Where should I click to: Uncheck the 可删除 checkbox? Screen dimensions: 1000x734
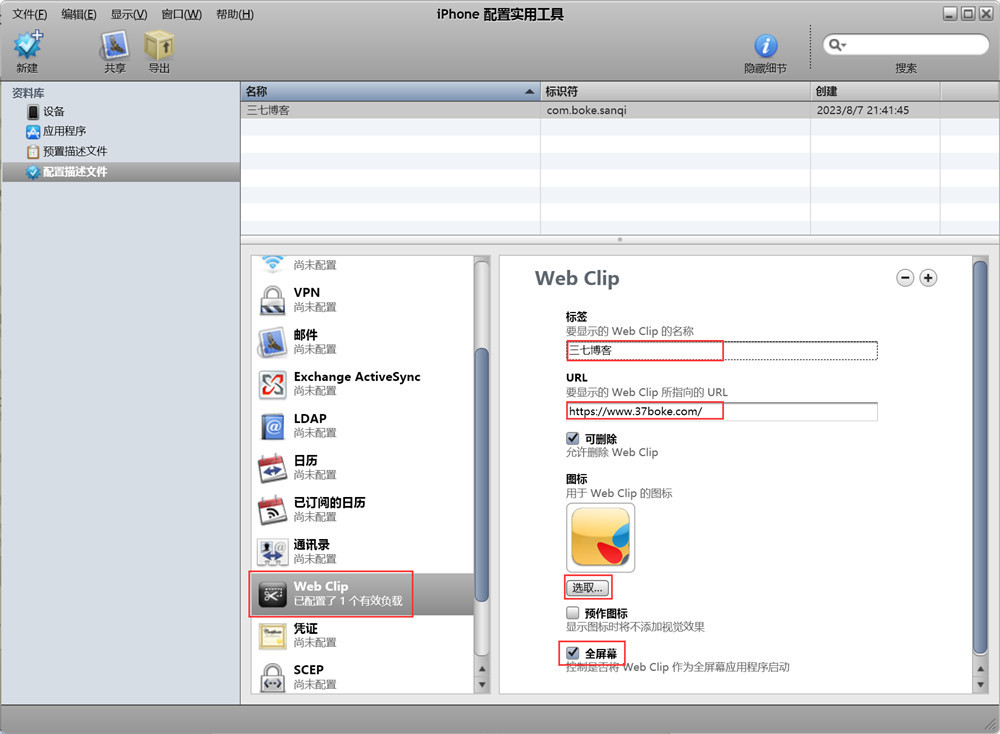click(573, 438)
